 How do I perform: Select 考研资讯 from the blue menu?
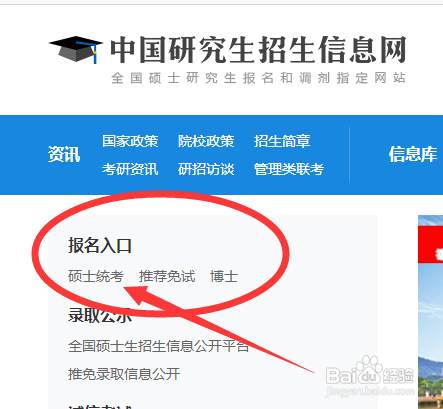(130, 169)
